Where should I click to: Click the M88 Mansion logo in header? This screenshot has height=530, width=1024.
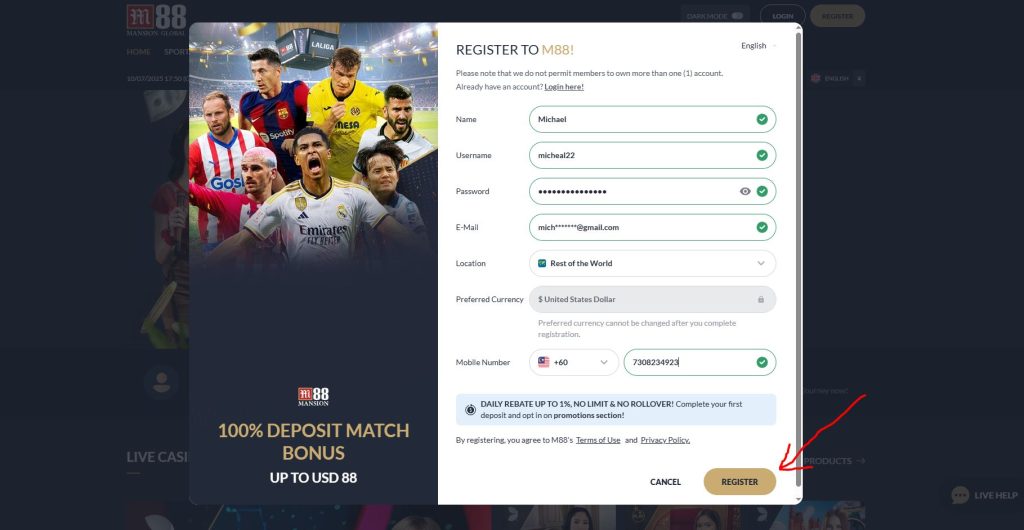tap(156, 20)
